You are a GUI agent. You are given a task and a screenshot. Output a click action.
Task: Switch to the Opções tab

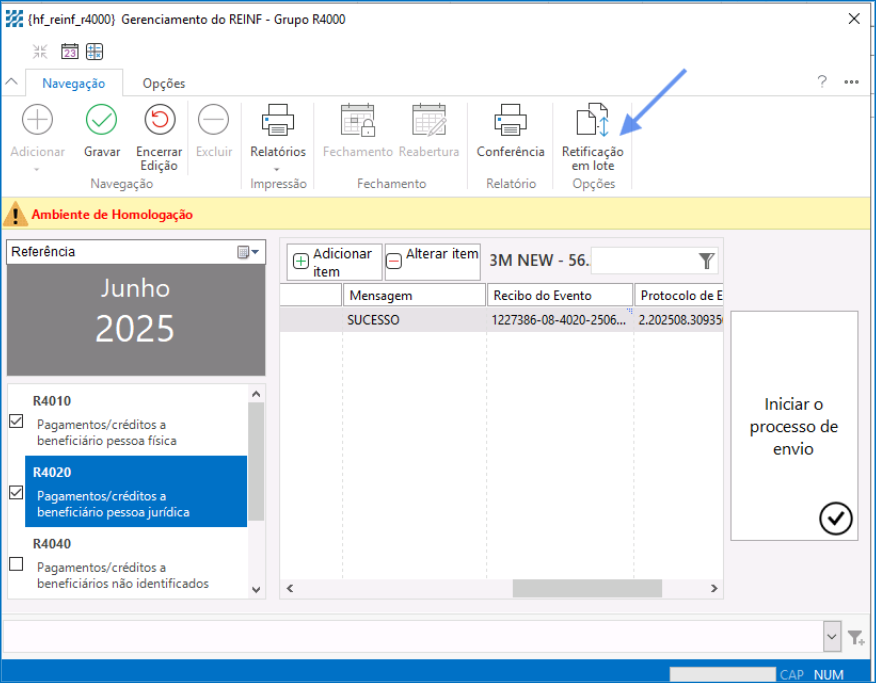pyautogui.click(x=163, y=84)
